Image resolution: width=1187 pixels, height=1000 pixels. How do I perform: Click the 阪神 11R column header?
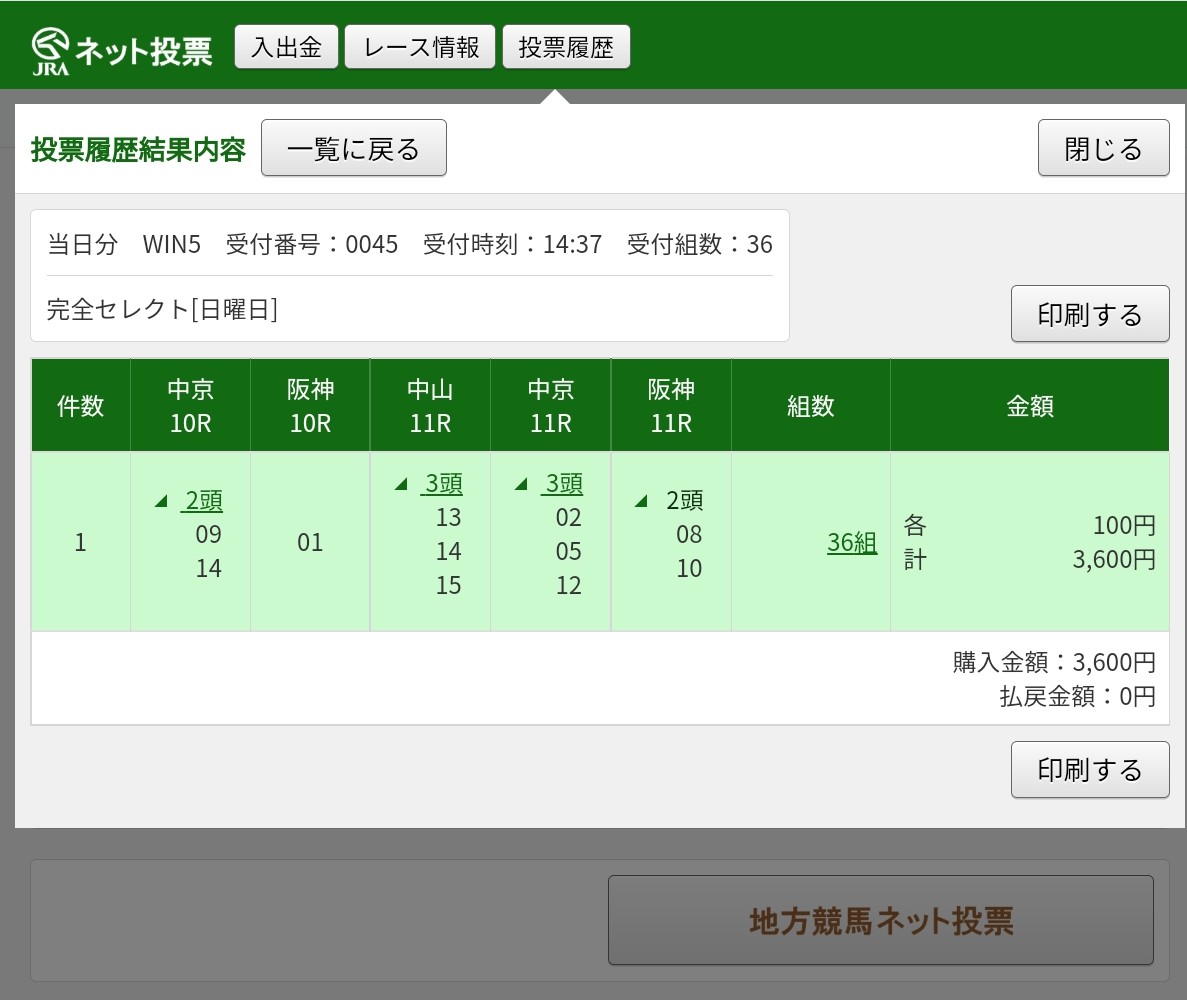[671, 406]
